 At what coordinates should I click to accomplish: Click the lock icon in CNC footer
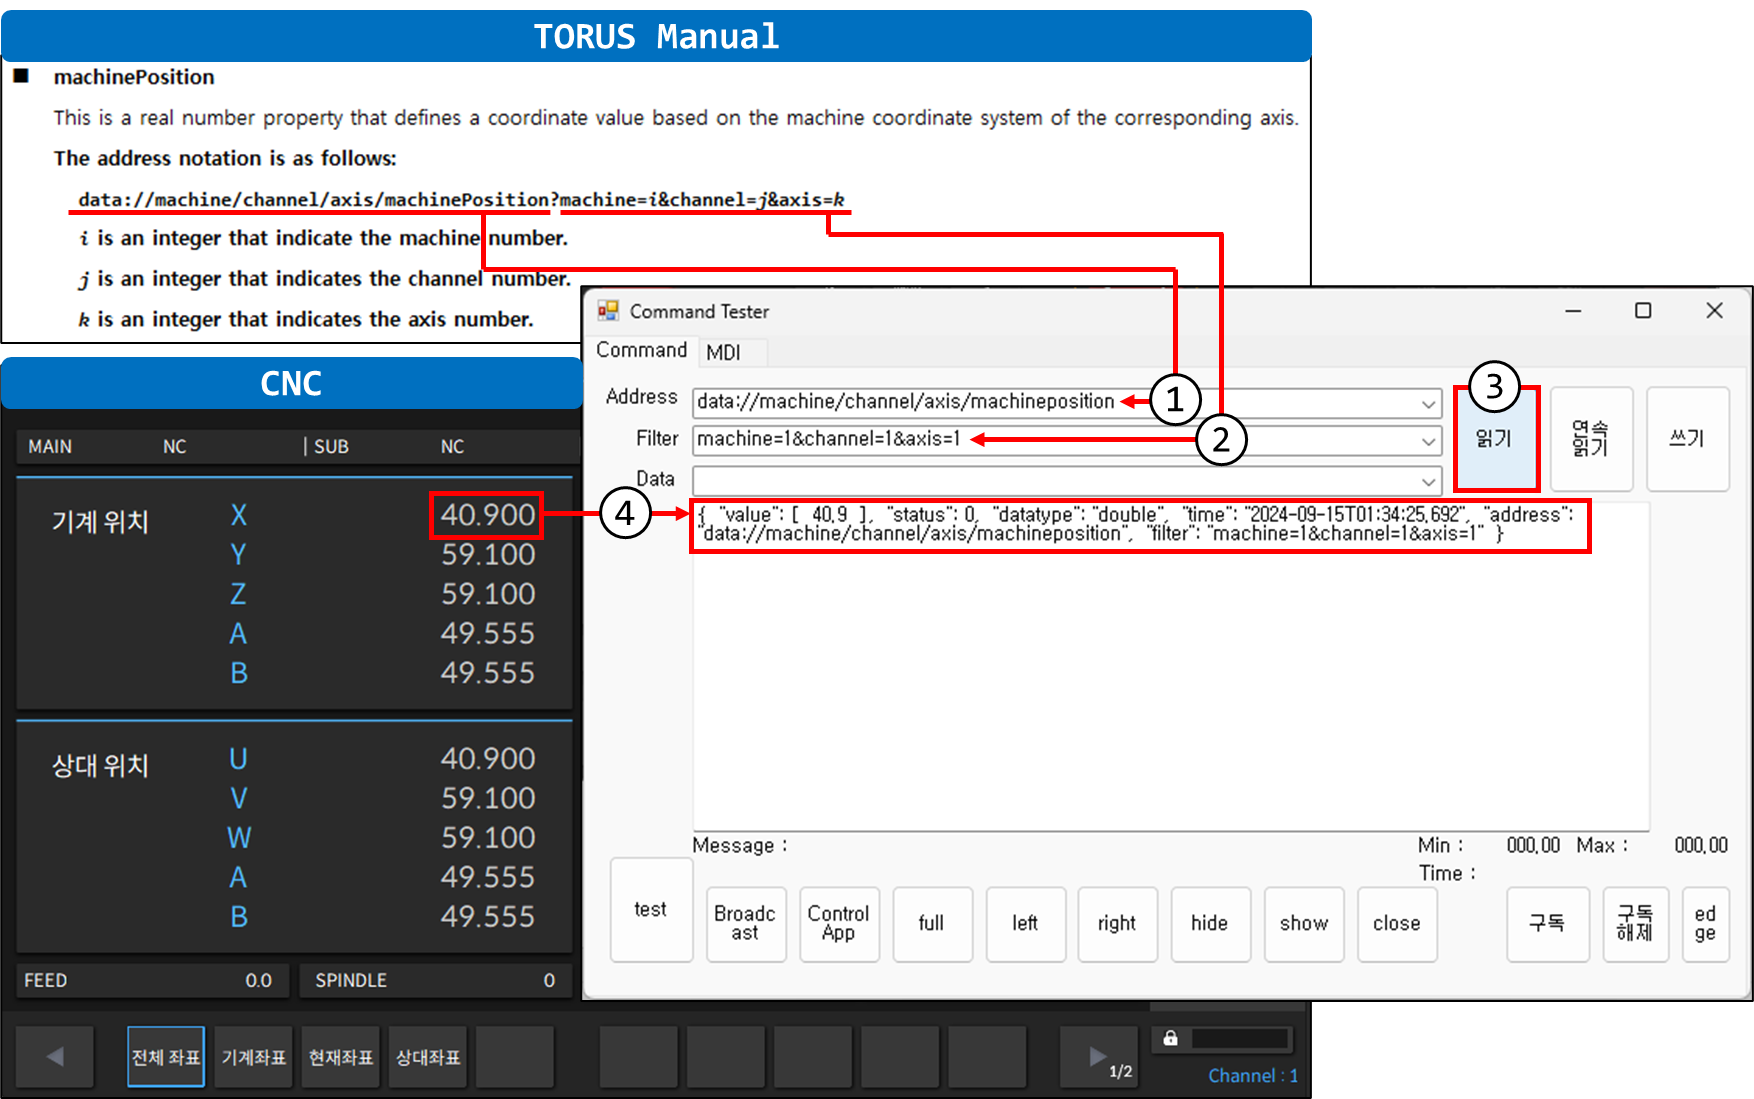[x=1170, y=1038]
